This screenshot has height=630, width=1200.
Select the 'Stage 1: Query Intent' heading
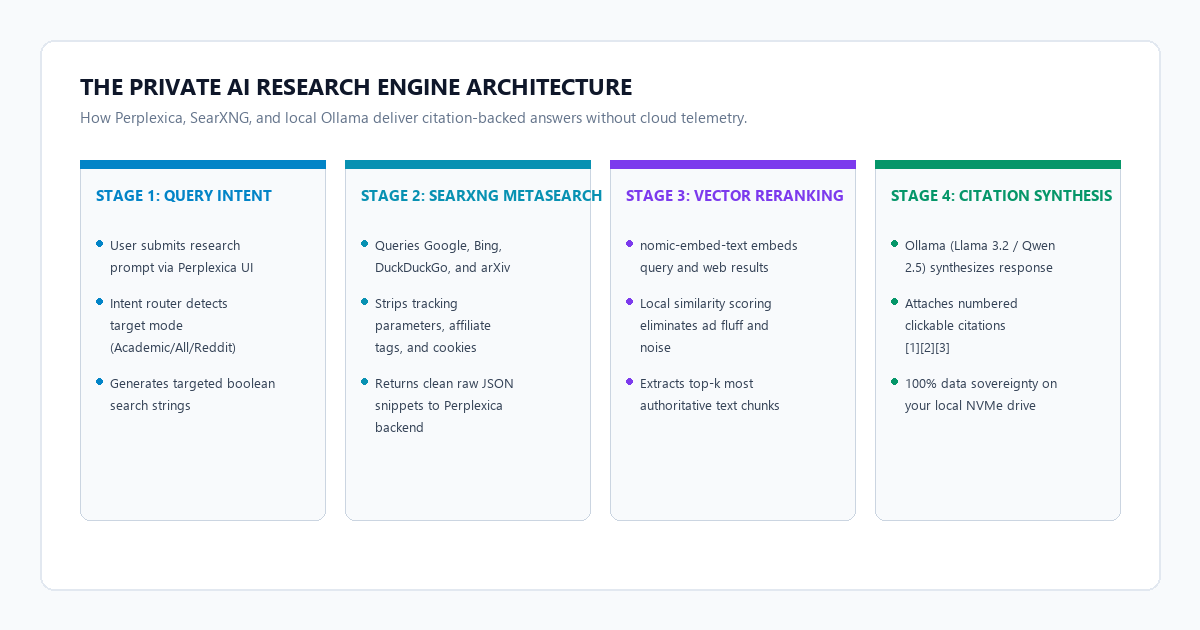click(x=184, y=196)
